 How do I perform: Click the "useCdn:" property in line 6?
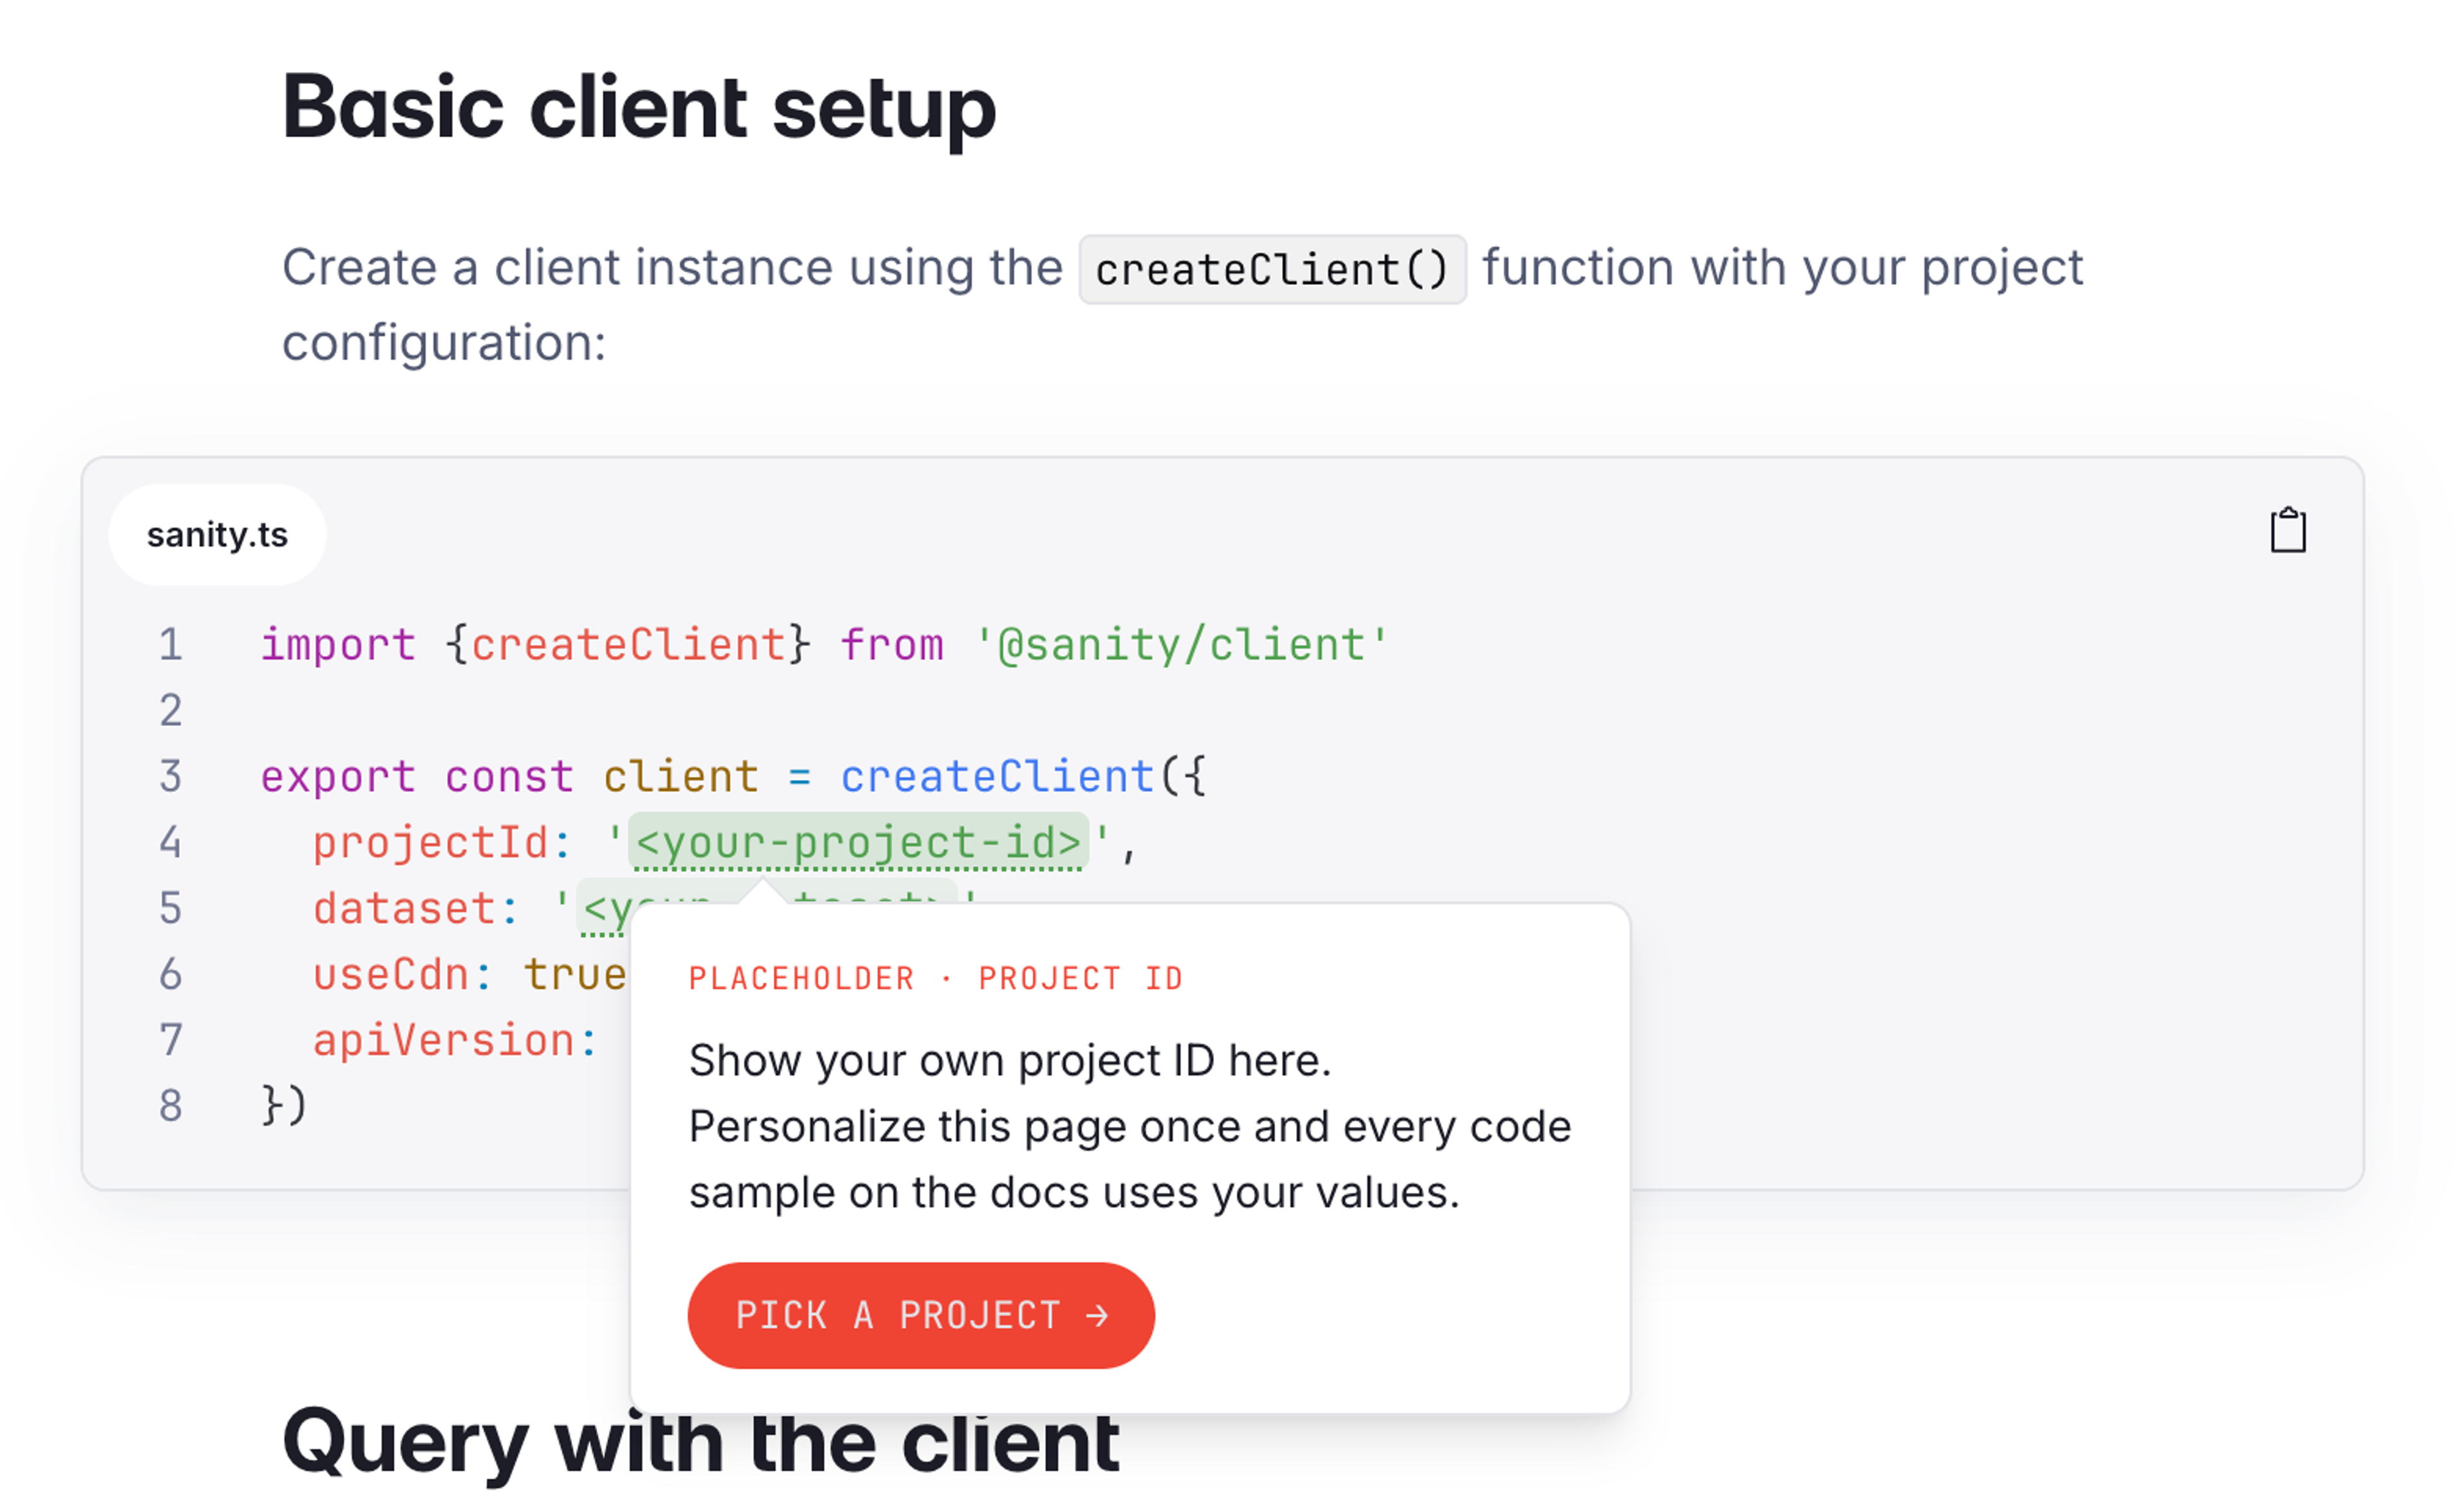pos(403,974)
